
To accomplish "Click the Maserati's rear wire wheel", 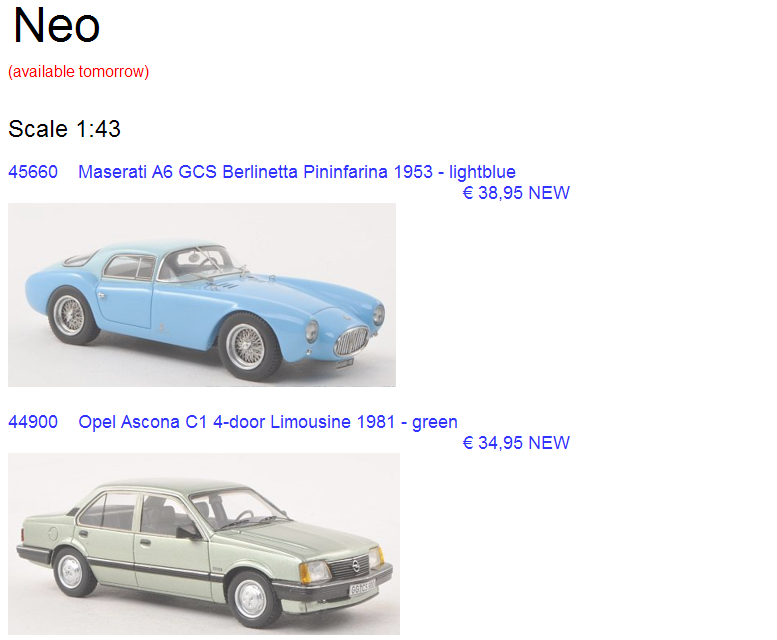I will 70,315.
